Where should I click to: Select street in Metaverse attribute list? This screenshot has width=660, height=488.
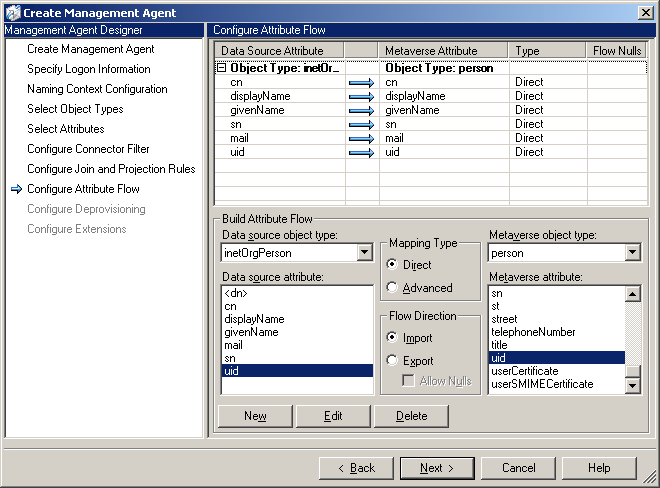(x=557, y=319)
